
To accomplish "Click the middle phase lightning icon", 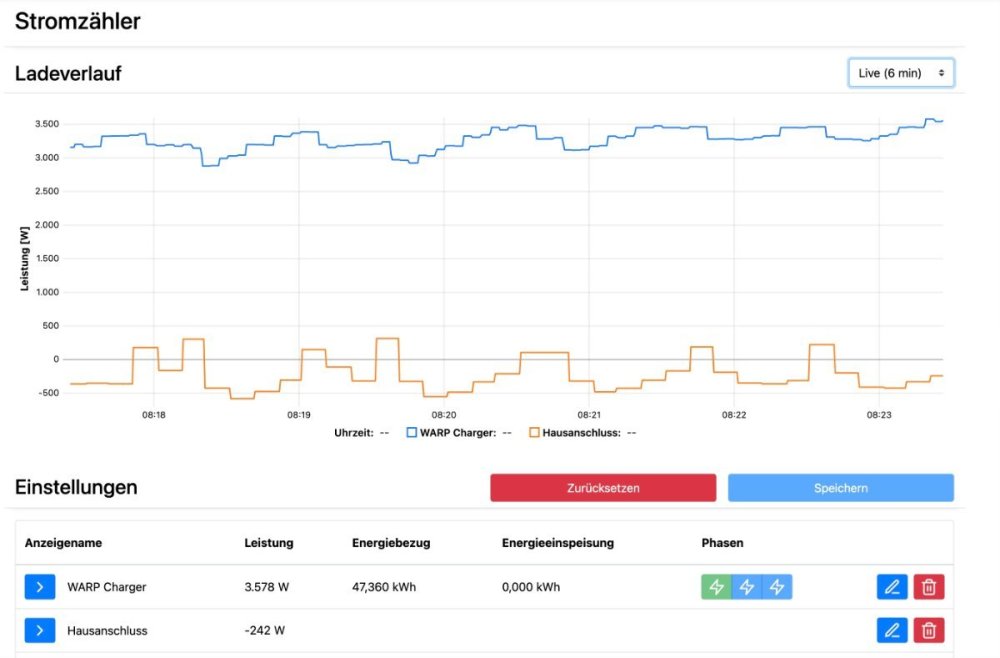I will click(x=746, y=587).
